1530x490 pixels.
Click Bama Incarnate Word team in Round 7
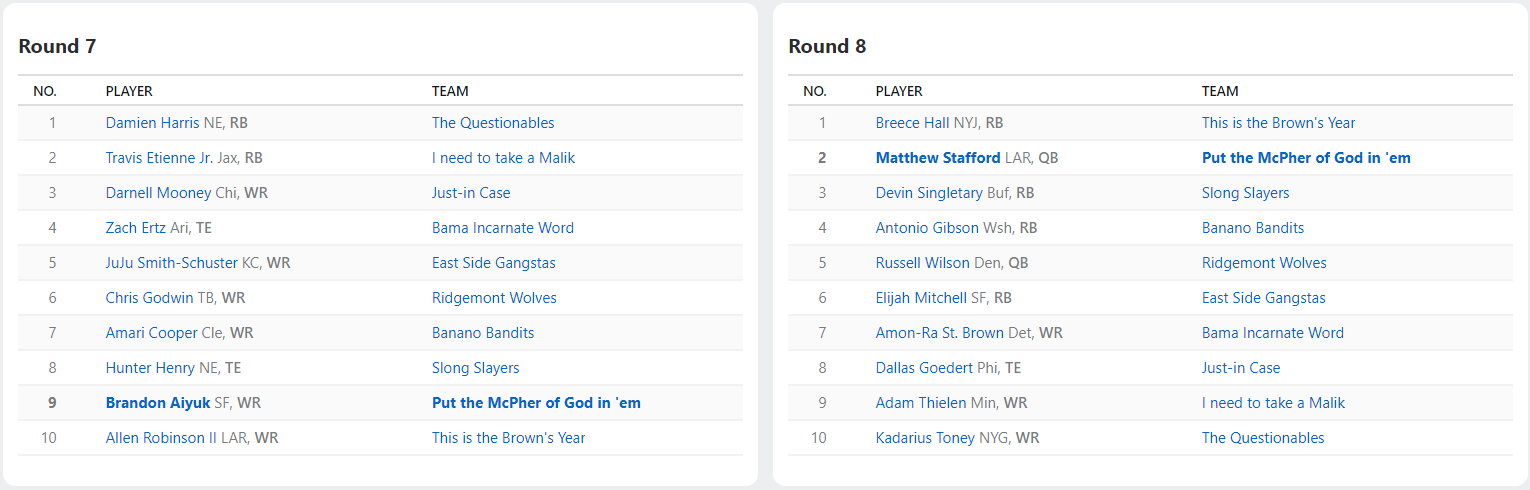(x=503, y=228)
